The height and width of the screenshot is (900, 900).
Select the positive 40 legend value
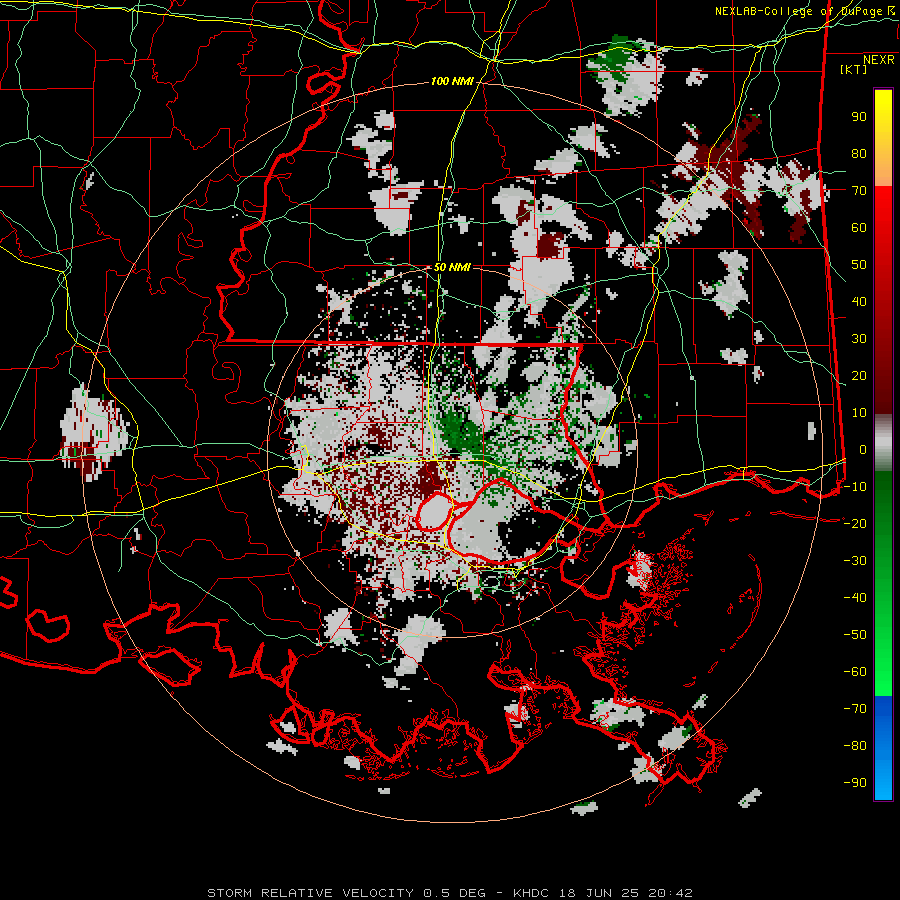click(x=859, y=302)
